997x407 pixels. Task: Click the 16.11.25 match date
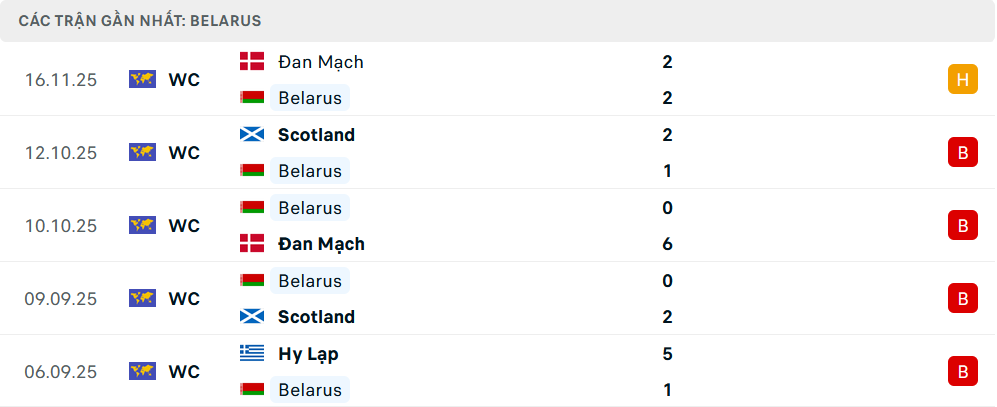coord(61,79)
